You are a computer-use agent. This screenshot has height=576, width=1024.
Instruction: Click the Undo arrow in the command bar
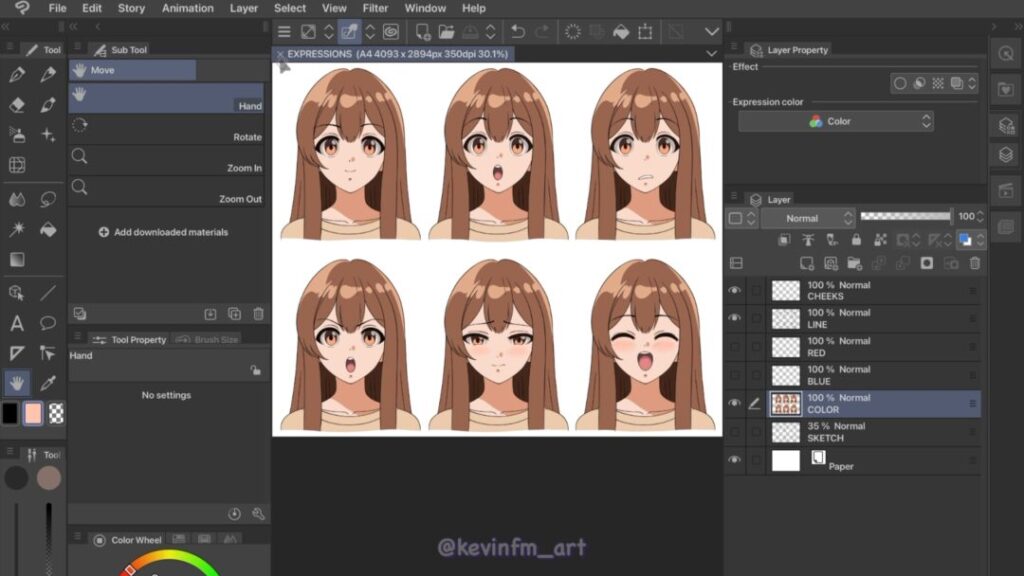pos(518,32)
